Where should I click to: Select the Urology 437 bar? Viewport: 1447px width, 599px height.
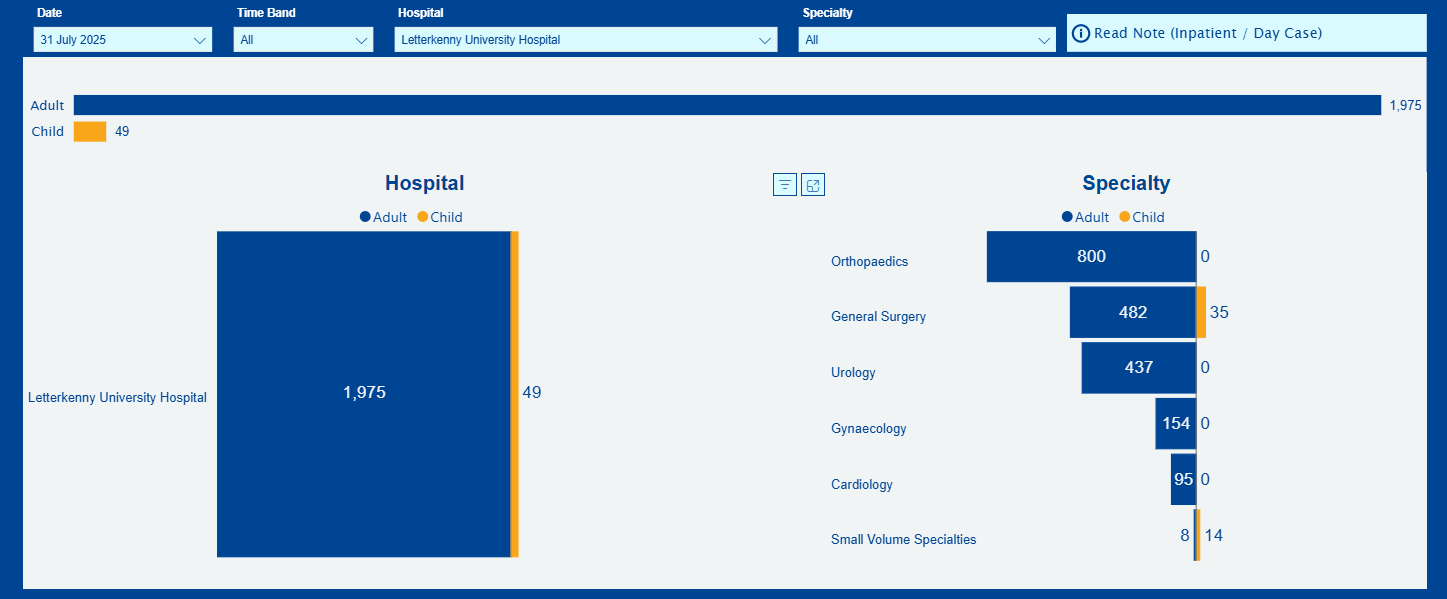coord(1138,368)
